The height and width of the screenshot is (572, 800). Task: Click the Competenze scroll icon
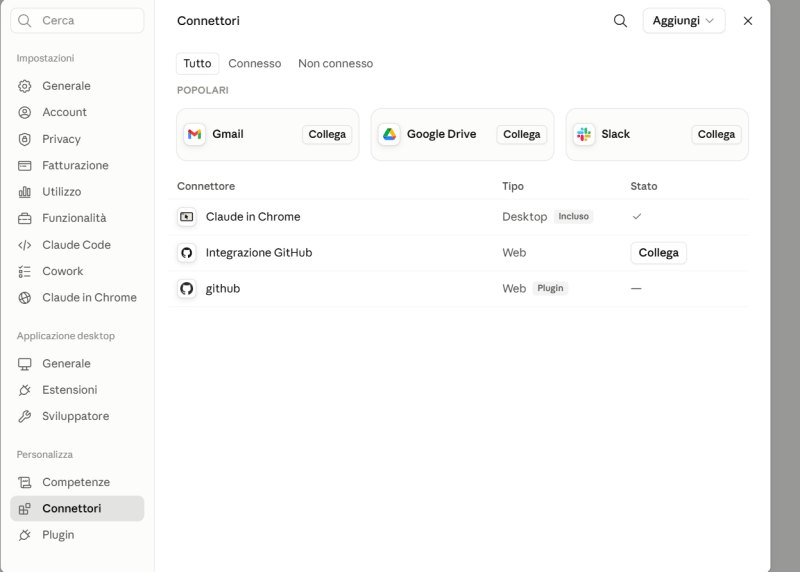point(24,482)
